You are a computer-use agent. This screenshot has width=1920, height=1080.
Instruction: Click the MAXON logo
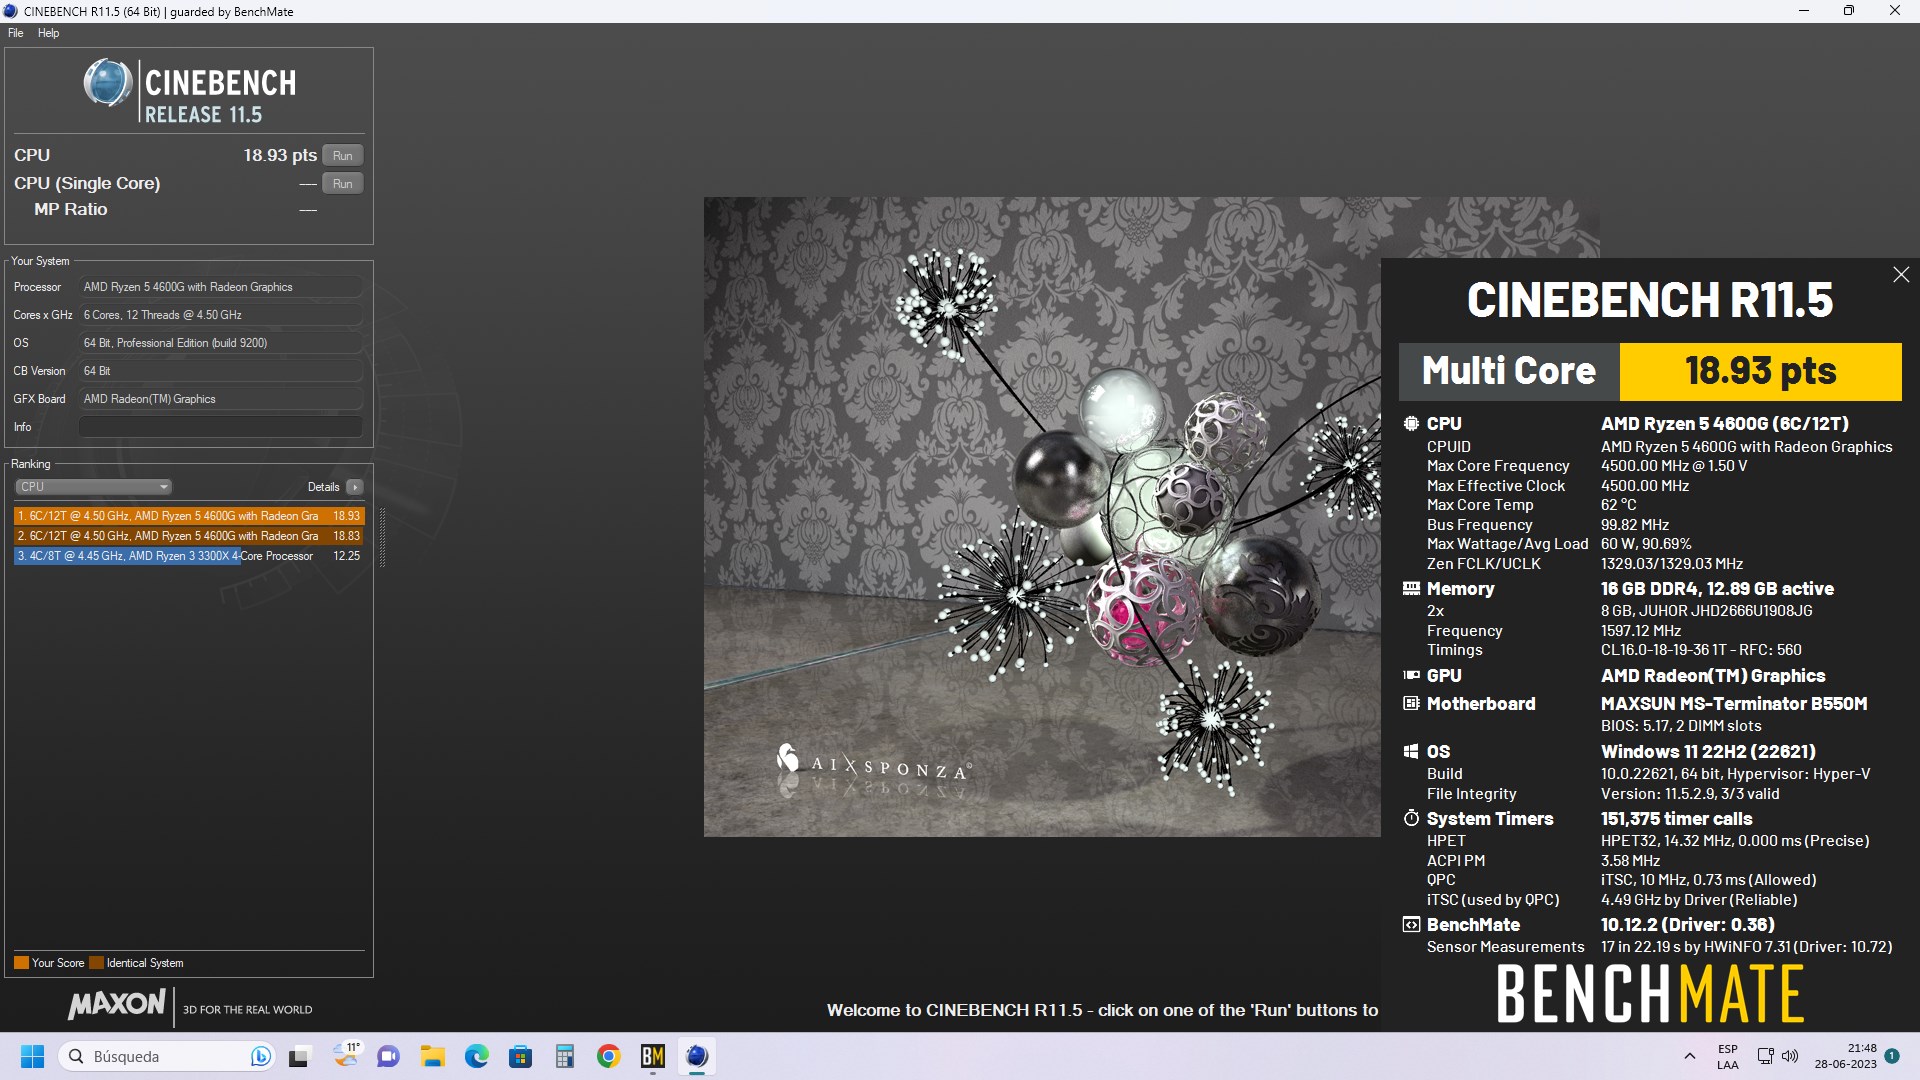coord(117,1004)
